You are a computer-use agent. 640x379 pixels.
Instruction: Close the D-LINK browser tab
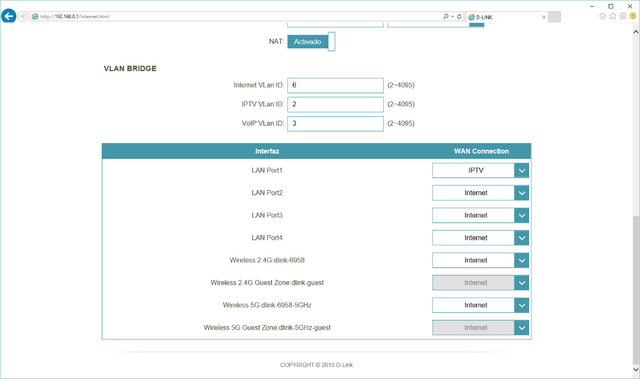(544, 17)
